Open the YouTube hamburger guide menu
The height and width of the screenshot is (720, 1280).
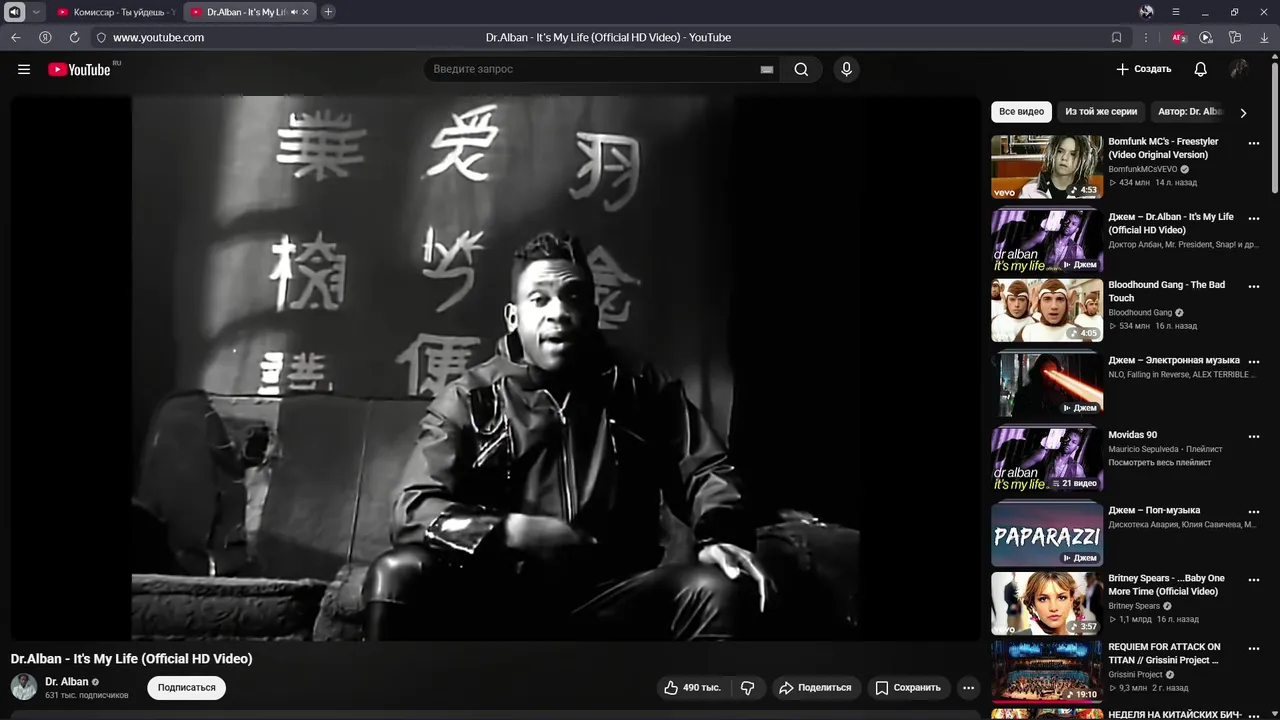coord(24,69)
